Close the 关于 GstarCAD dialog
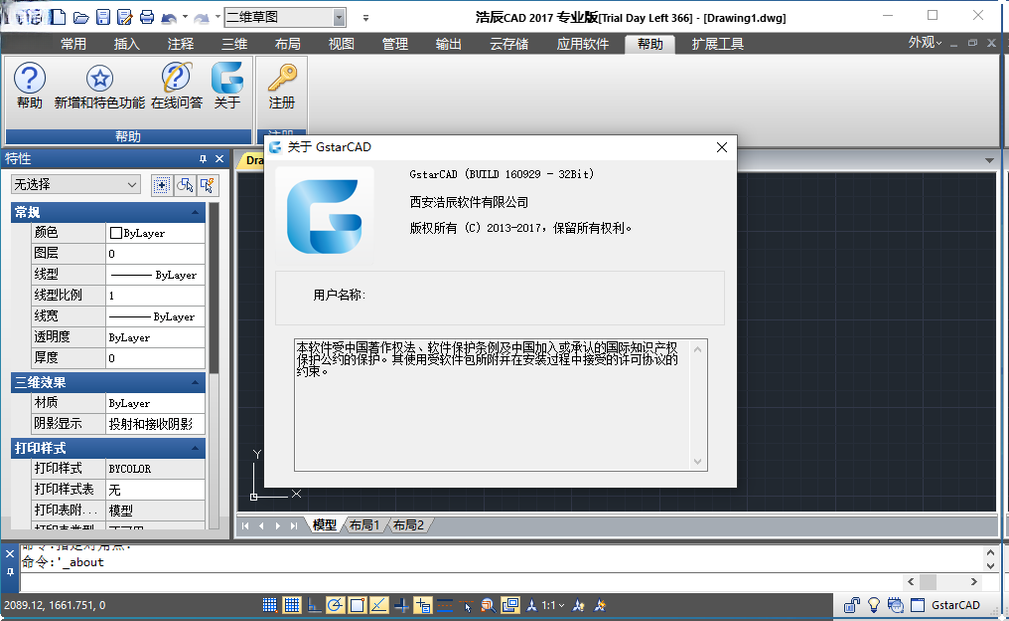Screen dimensions: 1009x621 click(x=722, y=147)
